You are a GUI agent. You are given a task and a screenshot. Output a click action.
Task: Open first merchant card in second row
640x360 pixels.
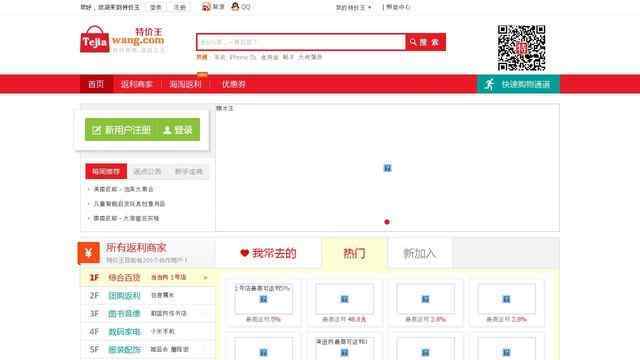(263, 347)
